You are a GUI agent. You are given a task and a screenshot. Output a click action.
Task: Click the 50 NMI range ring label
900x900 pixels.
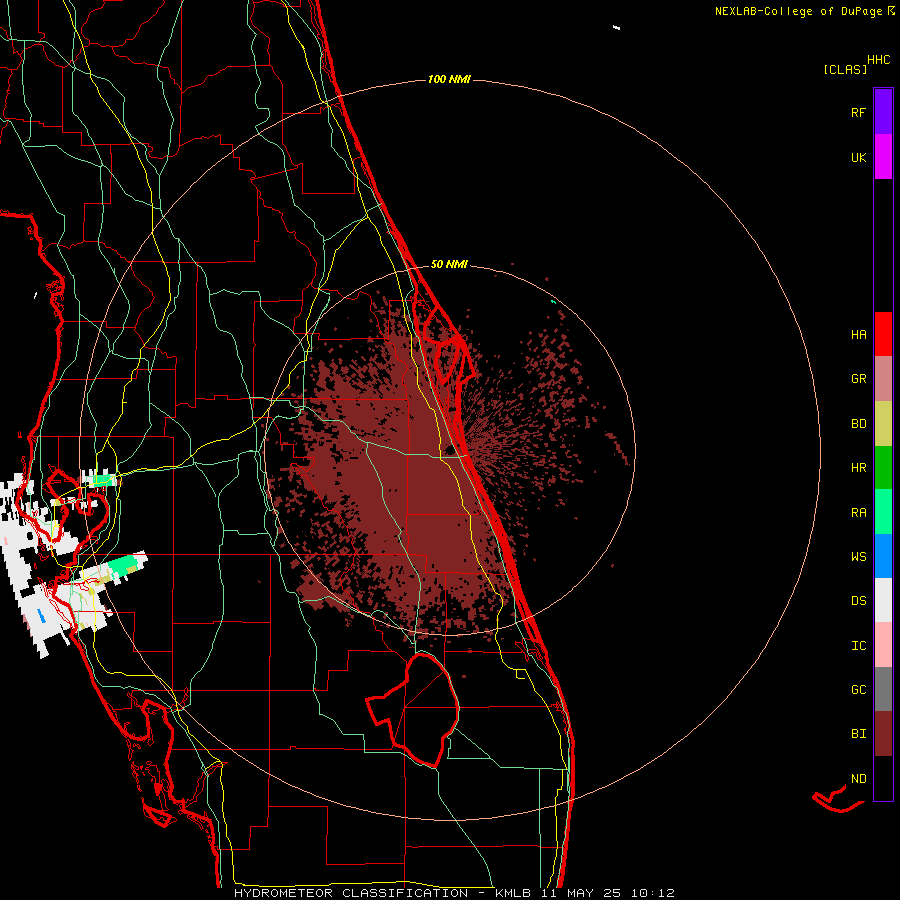(x=449, y=264)
